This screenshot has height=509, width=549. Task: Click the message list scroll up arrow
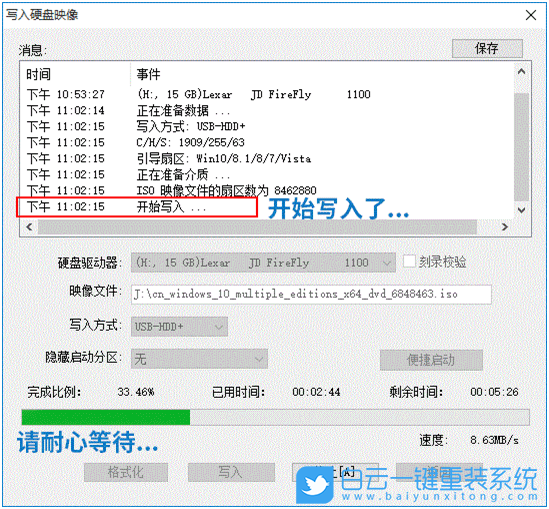point(521,72)
